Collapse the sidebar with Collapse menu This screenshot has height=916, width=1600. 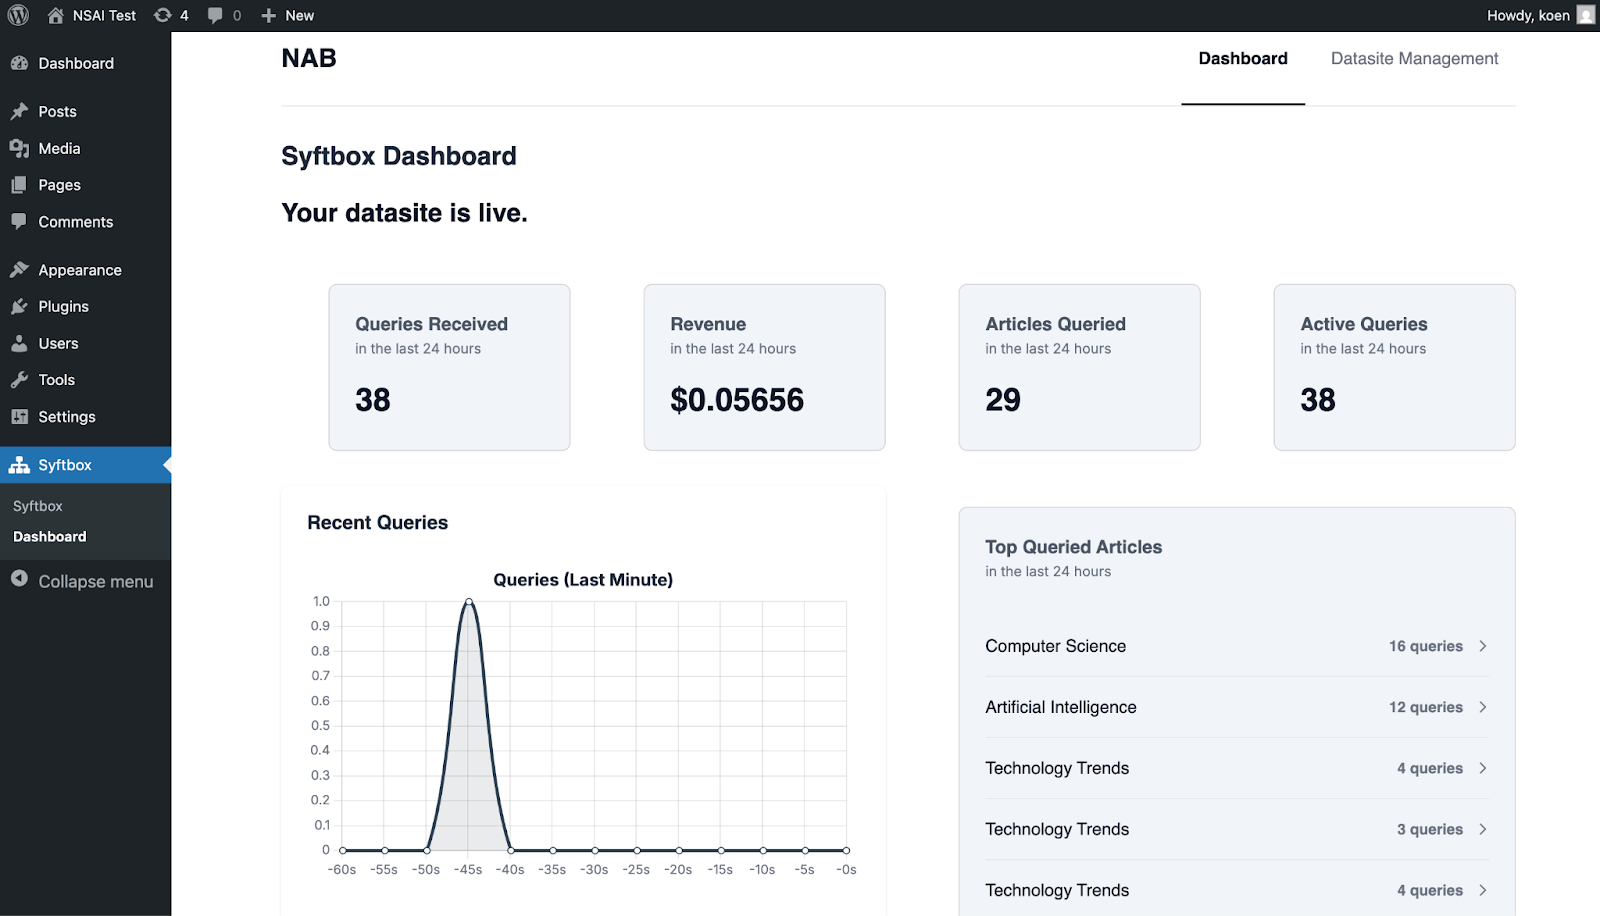tap(82, 581)
